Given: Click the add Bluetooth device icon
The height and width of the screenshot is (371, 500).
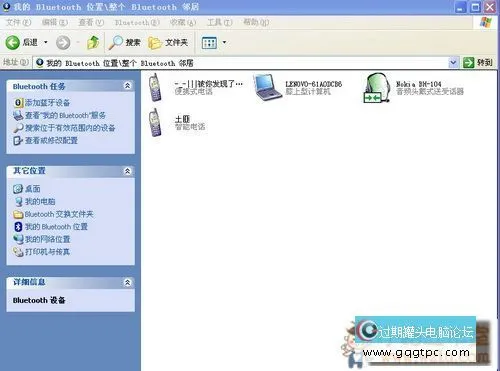Looking at the screenshot, I should 18,103.
